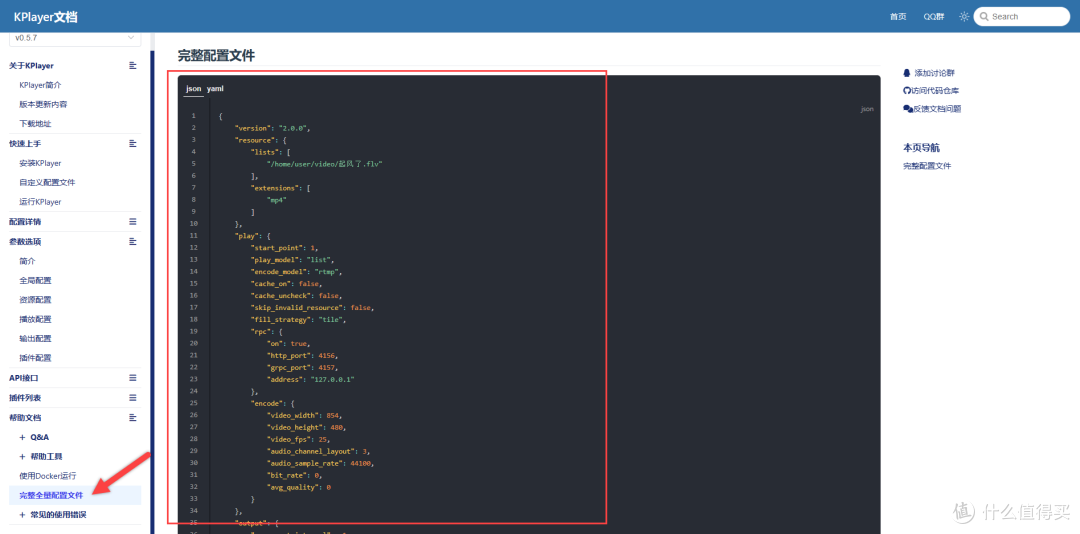Open 使用Docker运行 sidebar page
The image size is (1080, 534).
tap(48, 476)
